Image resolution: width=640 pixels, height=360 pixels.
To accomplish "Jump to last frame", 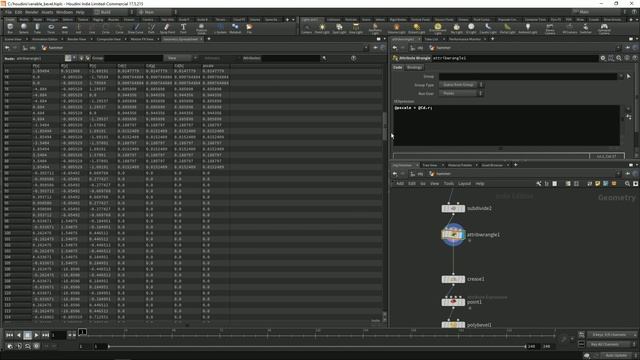I will pyautogui.click(x=46, y=335).
